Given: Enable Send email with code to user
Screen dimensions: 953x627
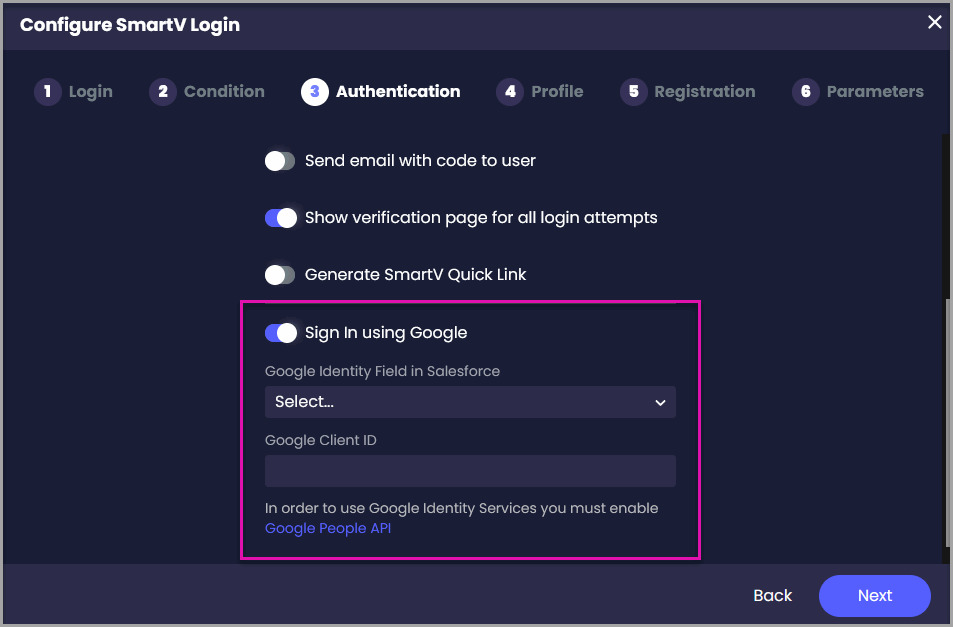Looking at the screenshot, I should click(x=280, y=161).
